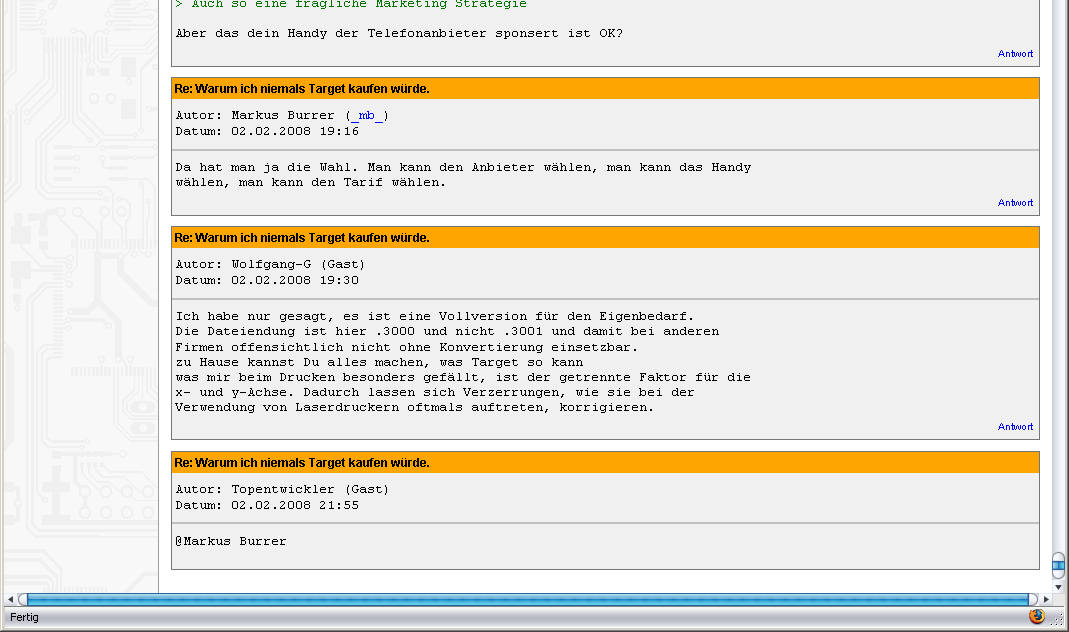
Task: Click the Firefox icon in status bar
Action: 1037,616
